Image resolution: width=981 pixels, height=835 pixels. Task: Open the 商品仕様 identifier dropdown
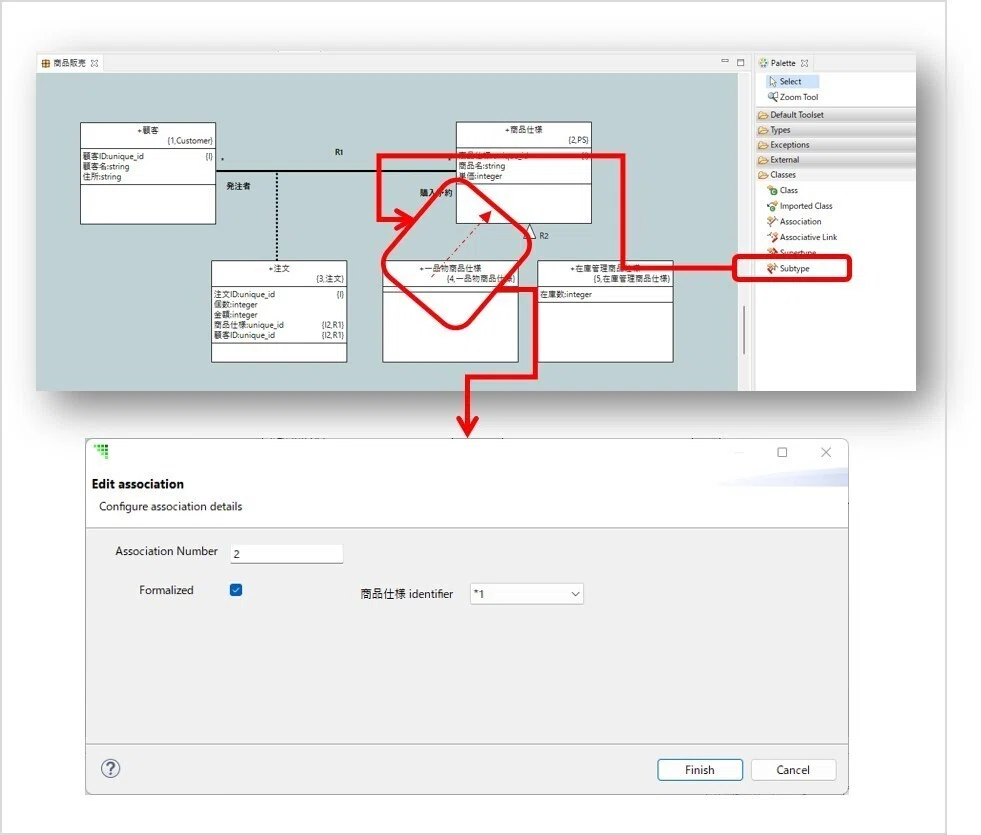tap(527, 594)
